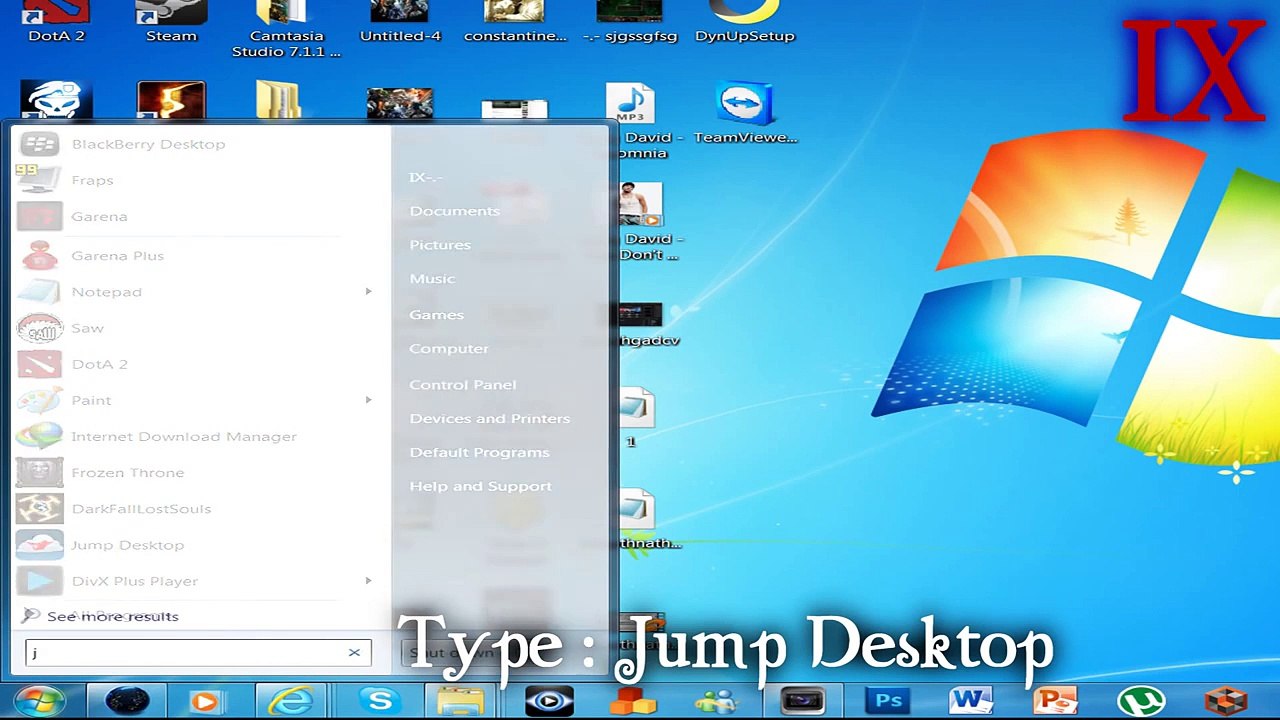Click the Saw icon in Start menu
Image resolution: width=1280 pixels, height=720 pixels.
tap(39, 328)
